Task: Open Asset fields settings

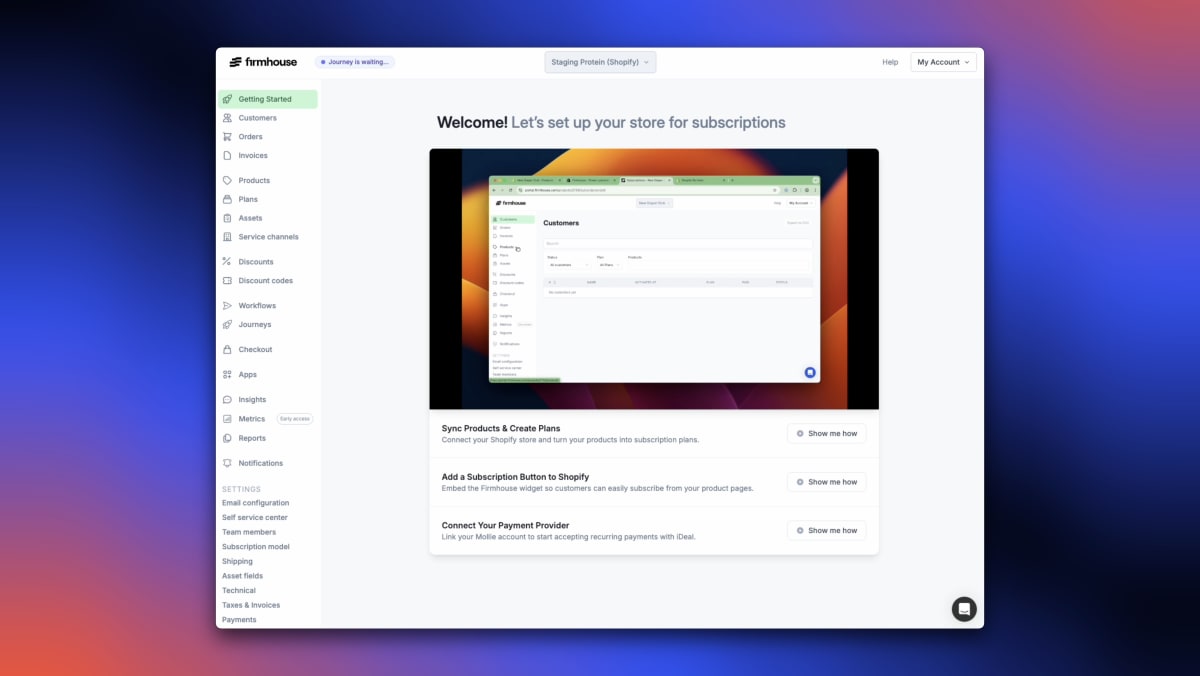Action: point(243,576)
